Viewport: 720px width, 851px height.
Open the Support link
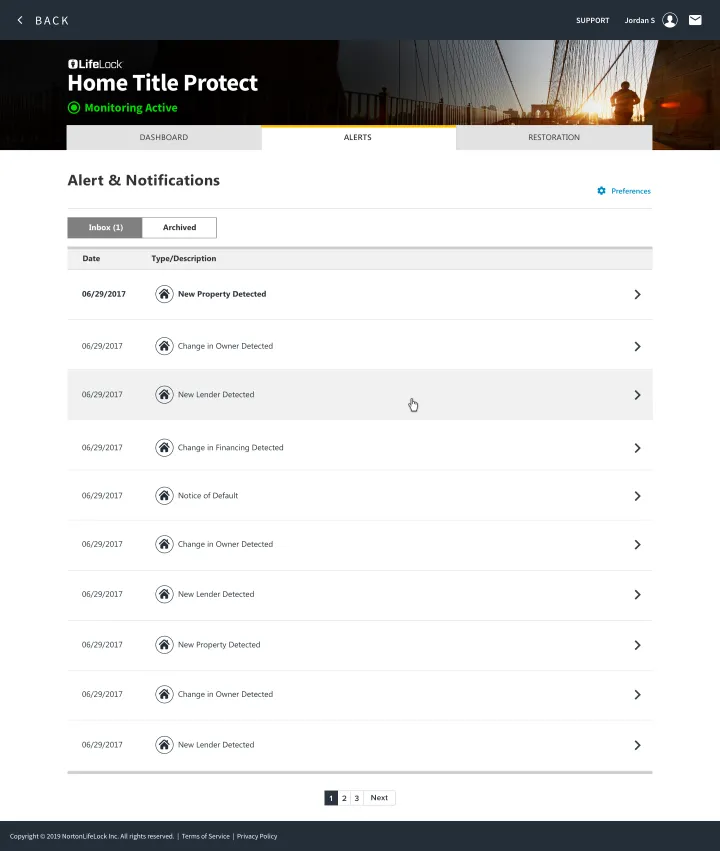[x=592, y=20]
